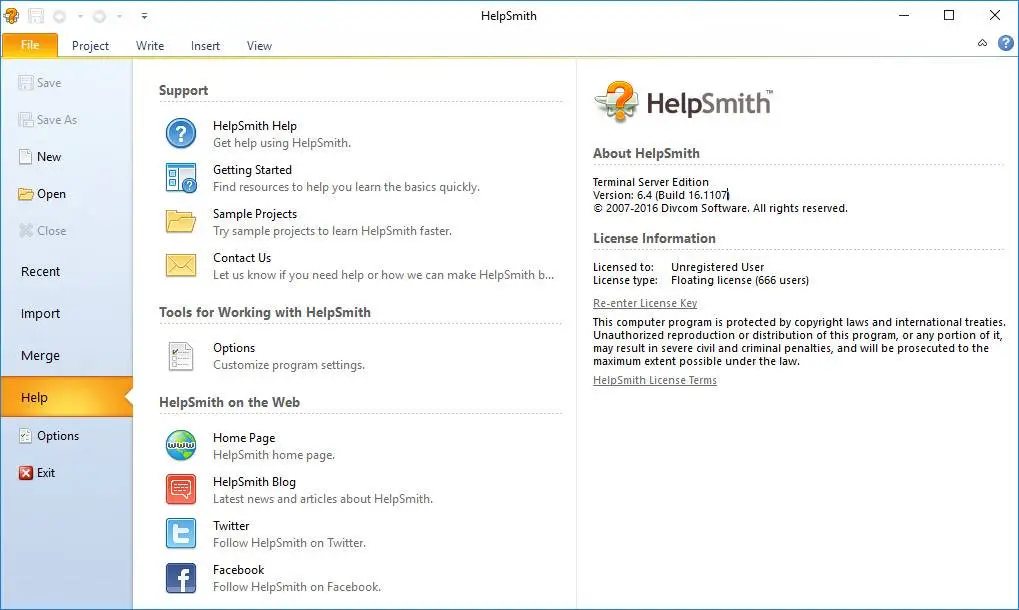This screenshot has width=1019, height=610.
Task: Click the HelpSmith Help question mark icon
Action: click(x=181, y=134)
